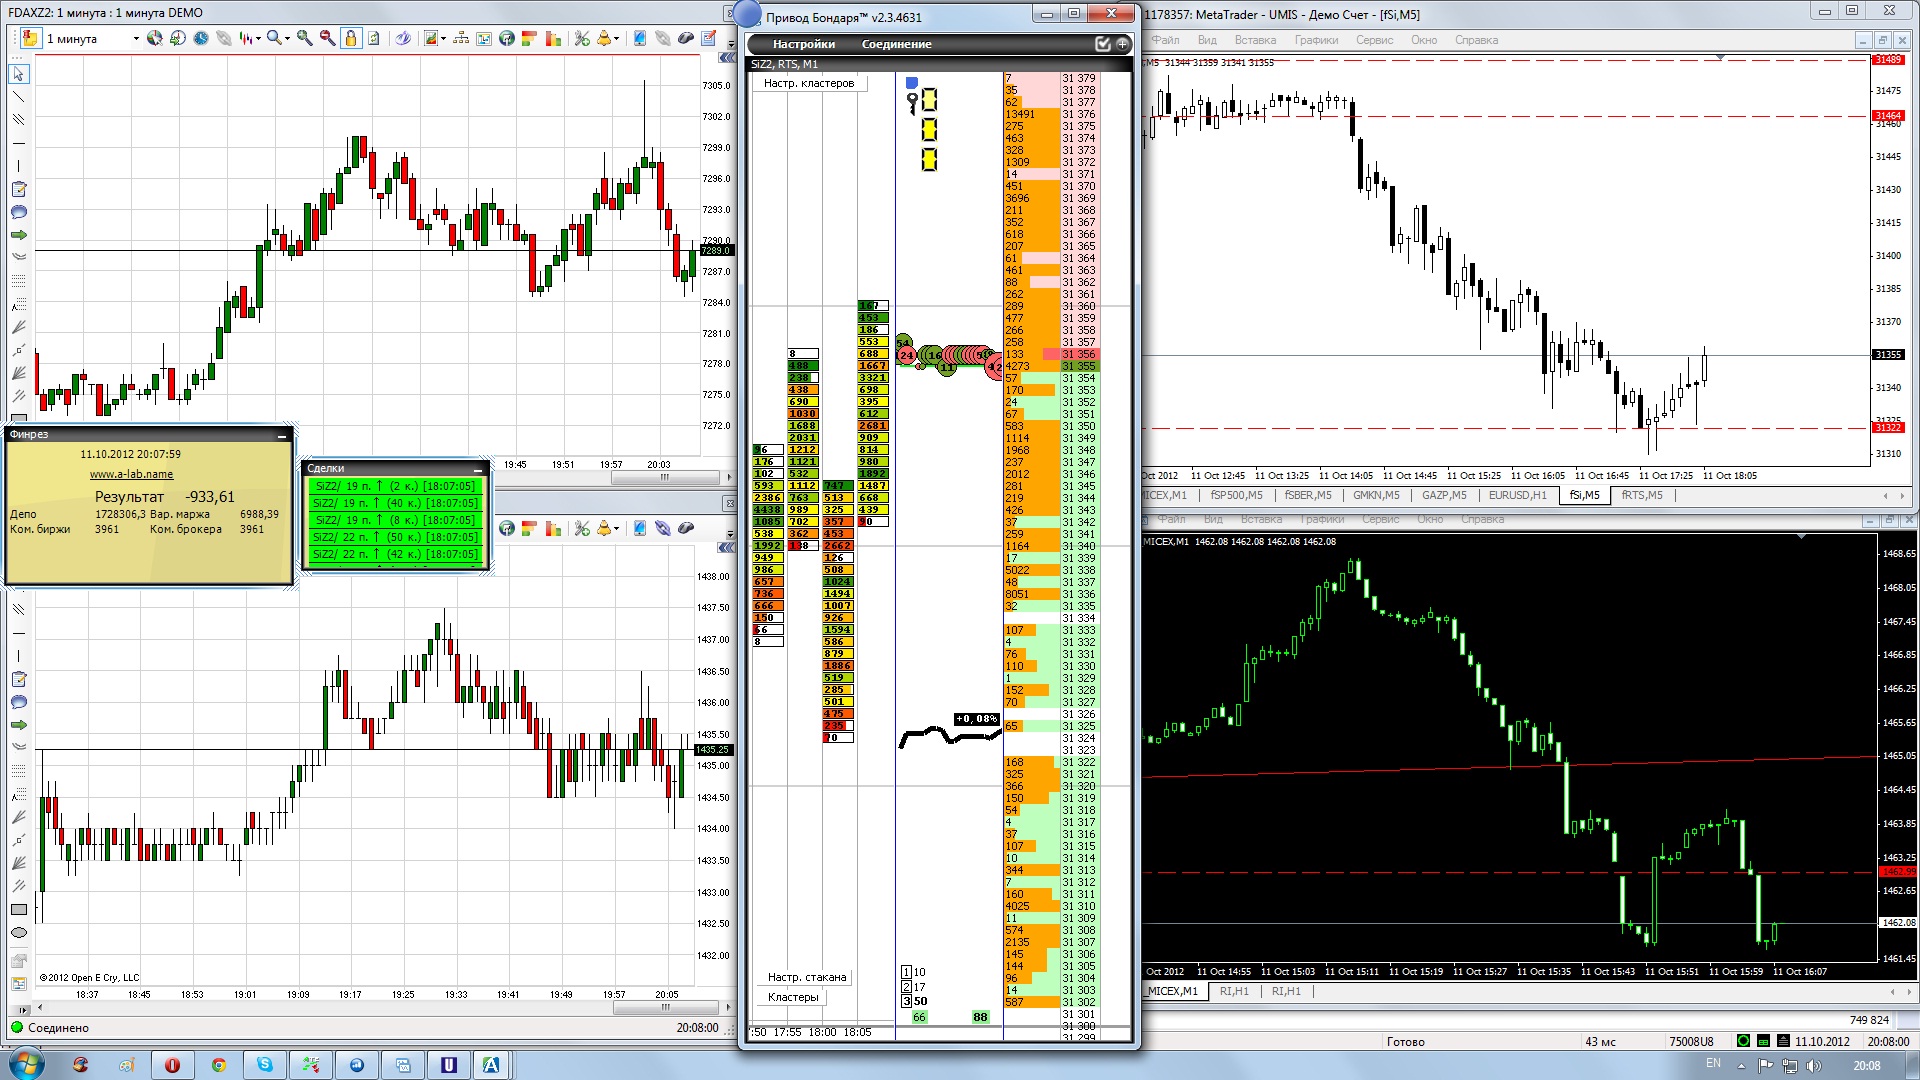Open the Skype icon in the Windows taskbar

pyautogui.click(x=264, y=1065)
